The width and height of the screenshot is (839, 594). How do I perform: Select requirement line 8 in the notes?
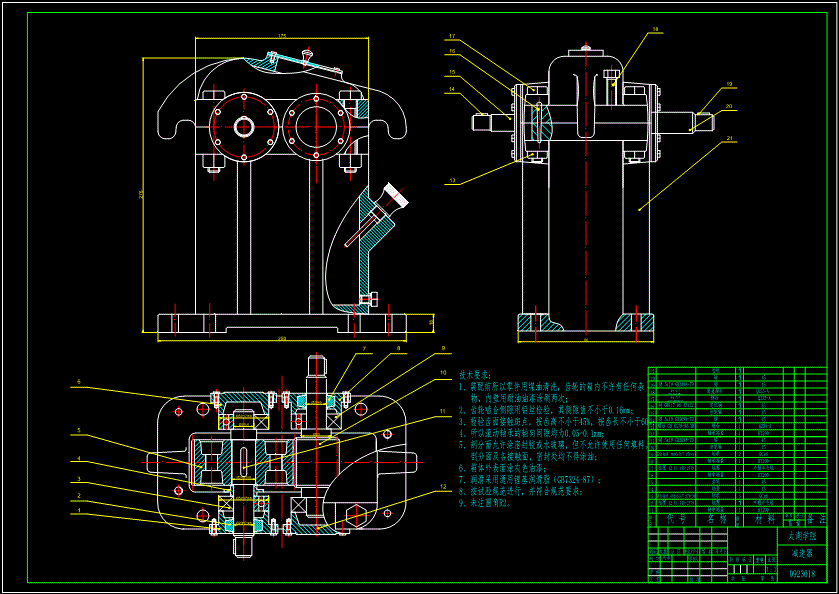521,491
